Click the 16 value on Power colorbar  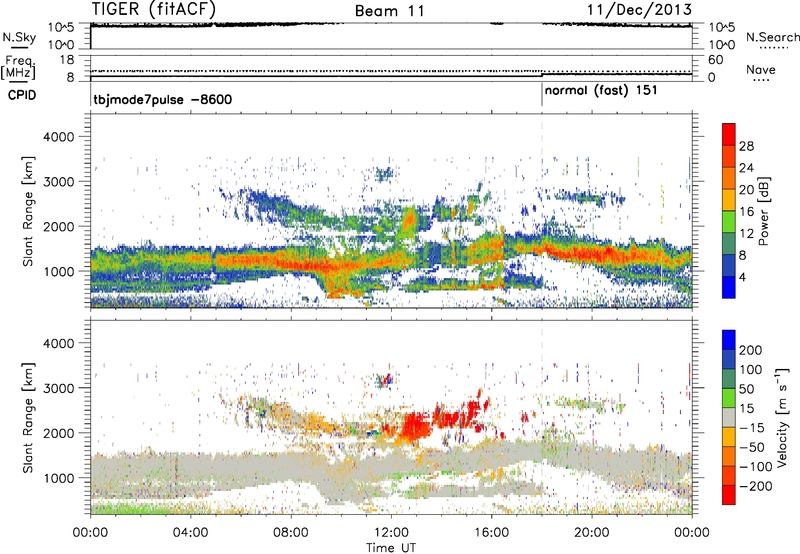click(x=746, y=212)
